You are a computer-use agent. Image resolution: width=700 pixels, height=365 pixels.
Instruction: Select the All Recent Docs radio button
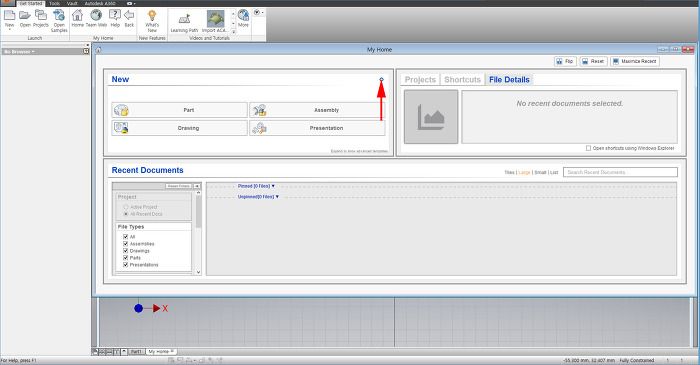pyautogui.click(x=126, y=214)
